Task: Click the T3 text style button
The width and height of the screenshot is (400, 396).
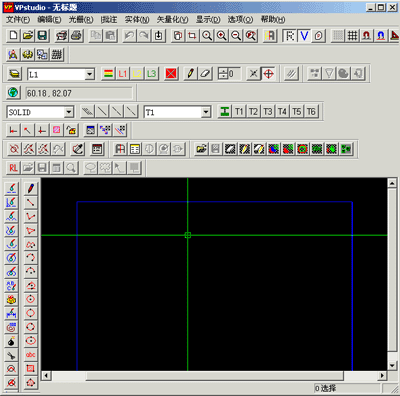Action: [268, 112]
